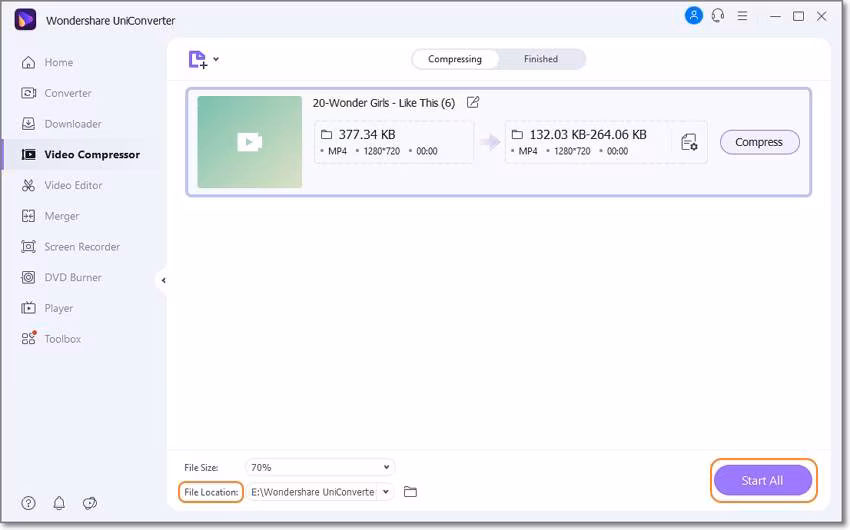Switch to the Finished tab
This screenshot has height=530, width=850.
click(x=540, y=59)
